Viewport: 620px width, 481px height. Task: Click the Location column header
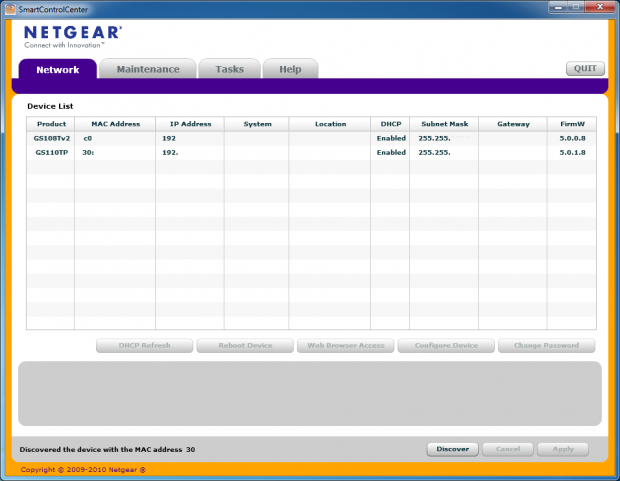click(330, 124)
